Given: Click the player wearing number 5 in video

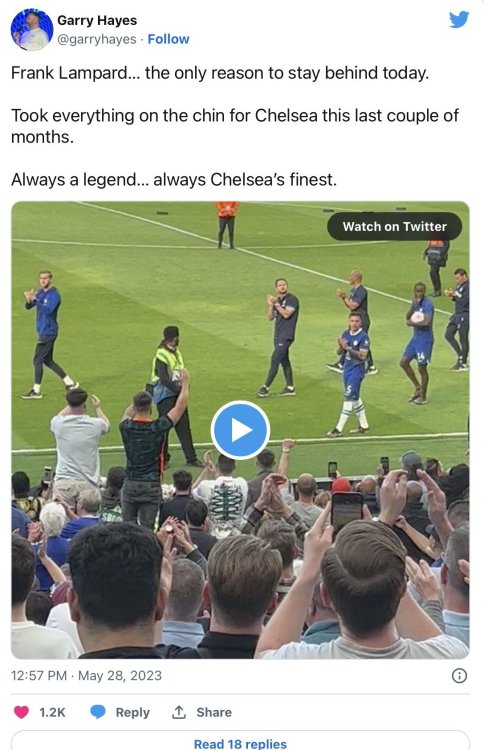Looking at the screenshot, I should tap(352, 374).
